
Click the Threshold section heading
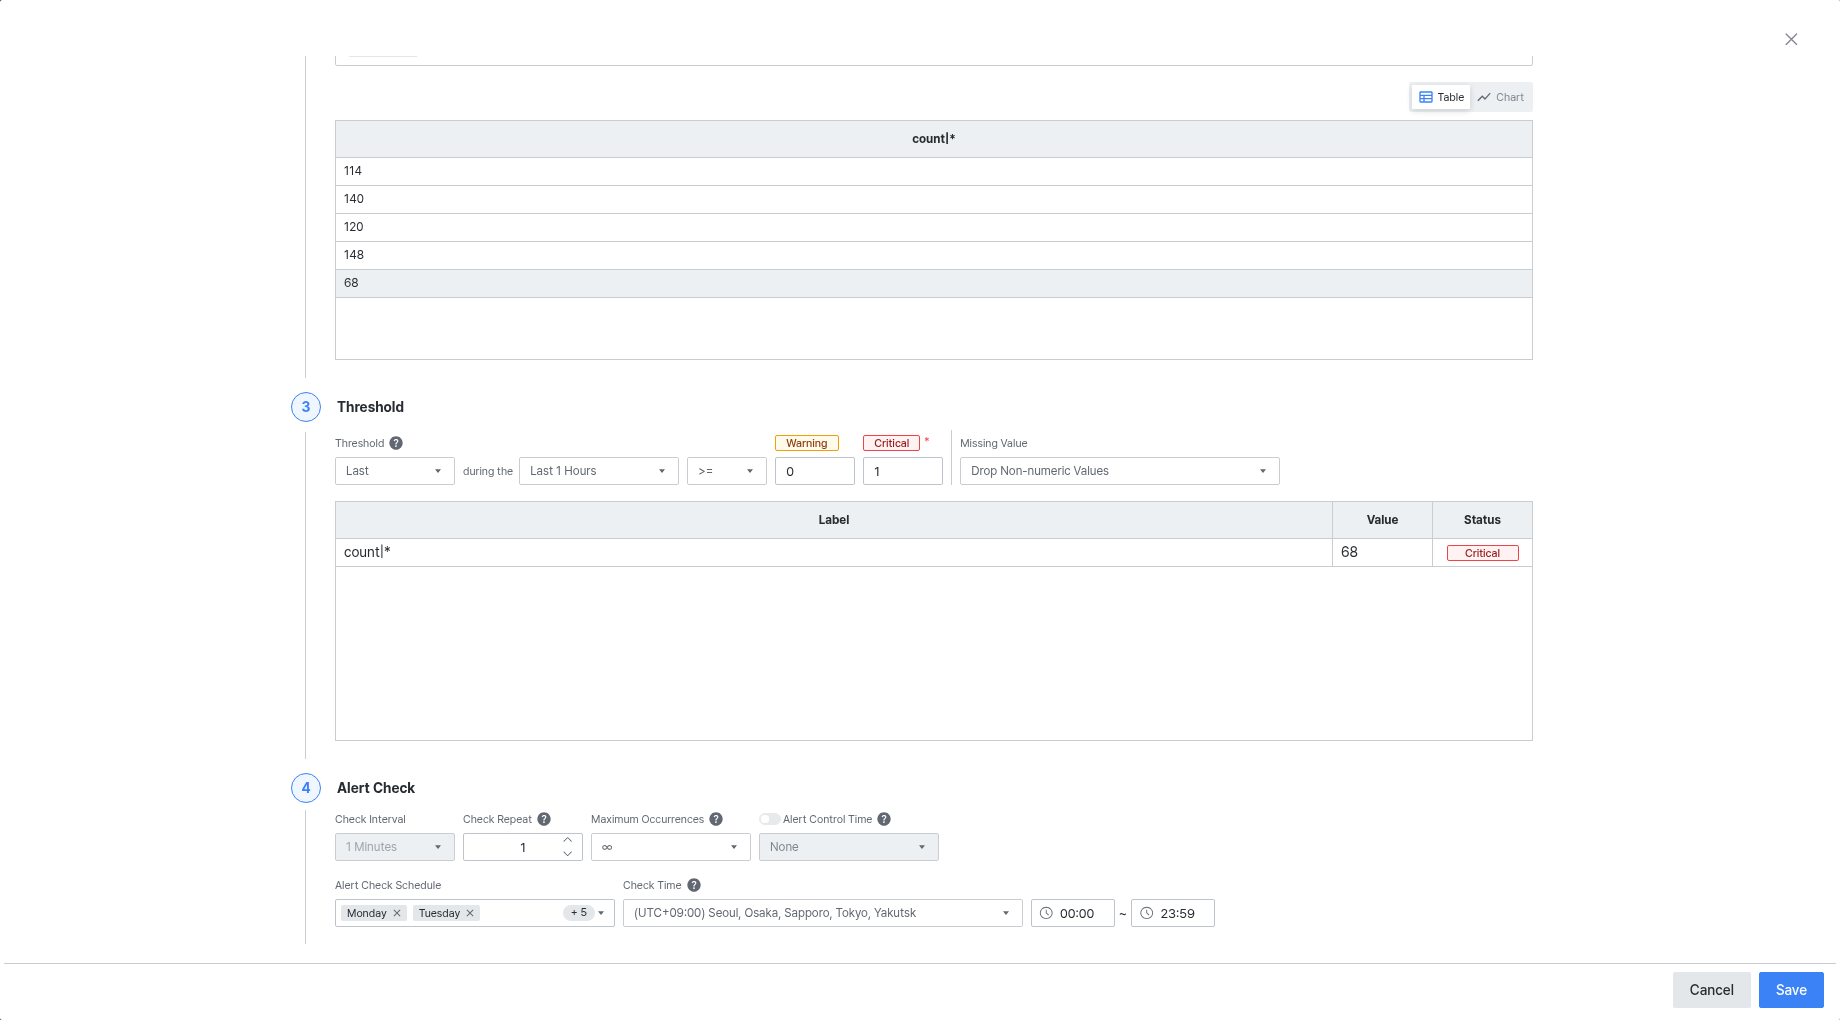click(370, 407)
